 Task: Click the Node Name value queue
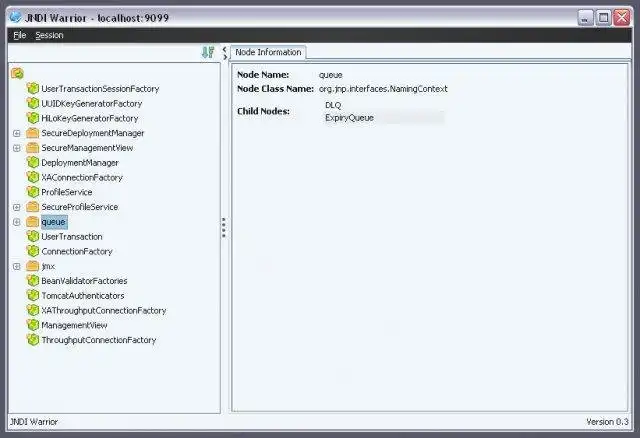(x=331, y=75)
